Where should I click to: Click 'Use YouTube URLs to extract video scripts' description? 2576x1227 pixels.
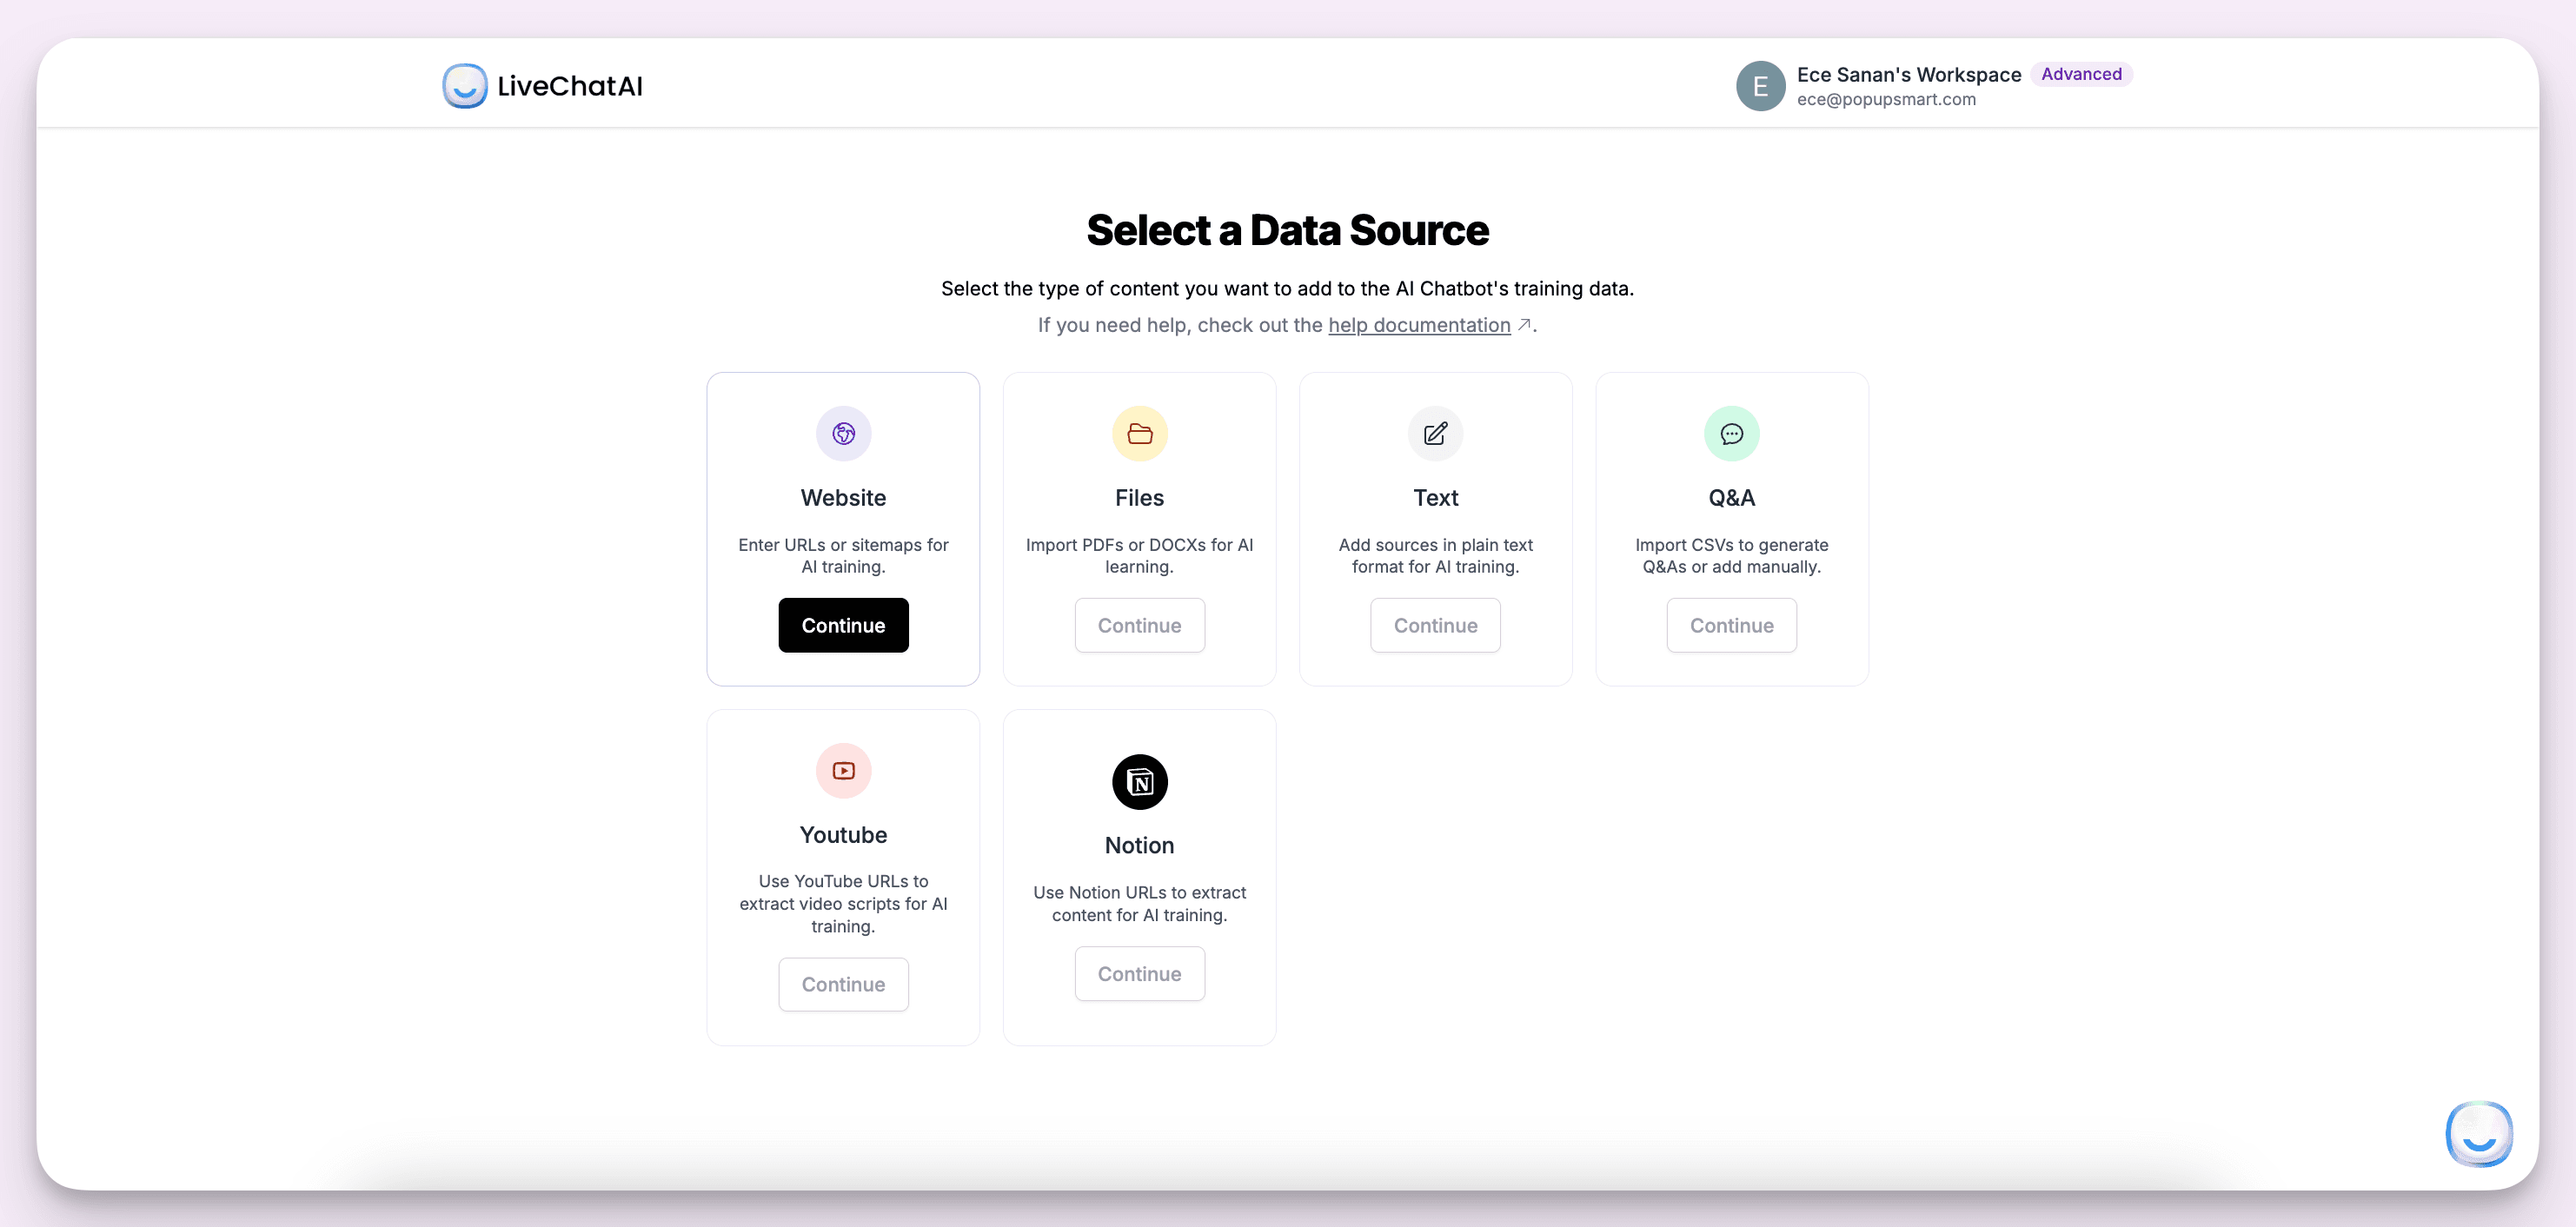[x=843, y=903]
